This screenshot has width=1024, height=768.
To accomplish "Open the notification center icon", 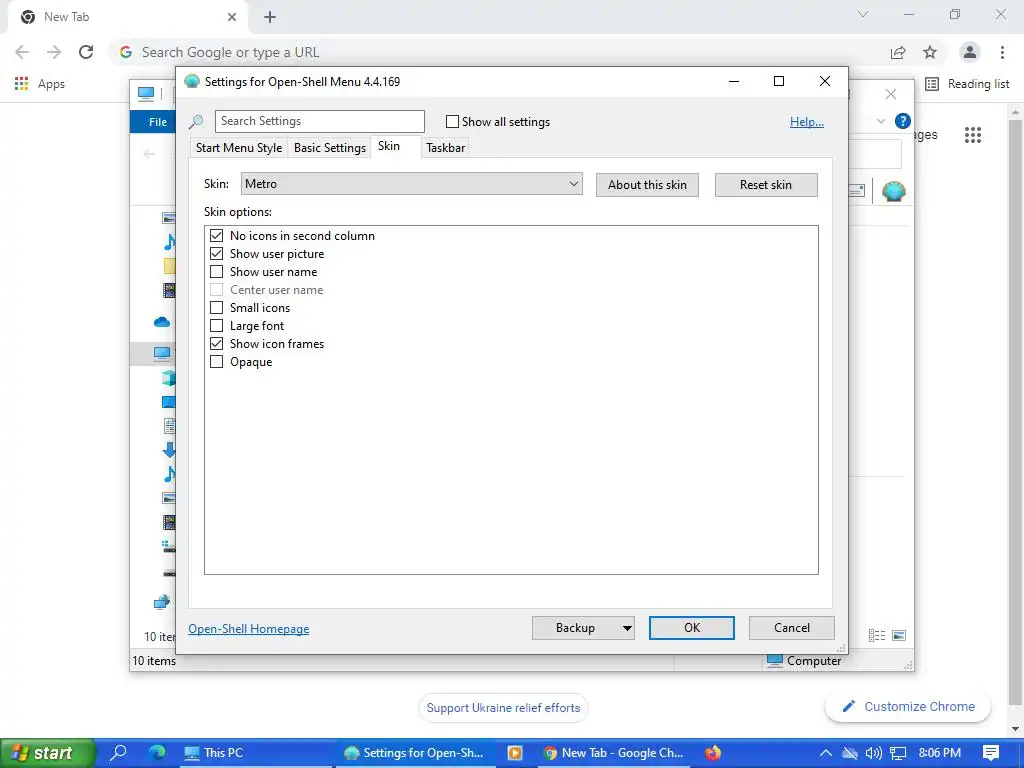I will click(x=991, y=753).
